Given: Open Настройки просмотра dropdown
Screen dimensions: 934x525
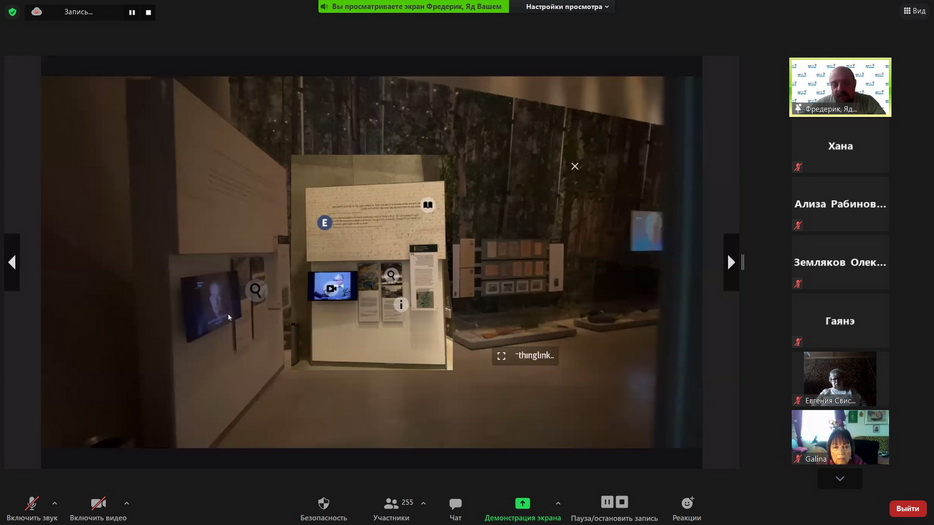Looking at the screenshot, I should 567,7.
